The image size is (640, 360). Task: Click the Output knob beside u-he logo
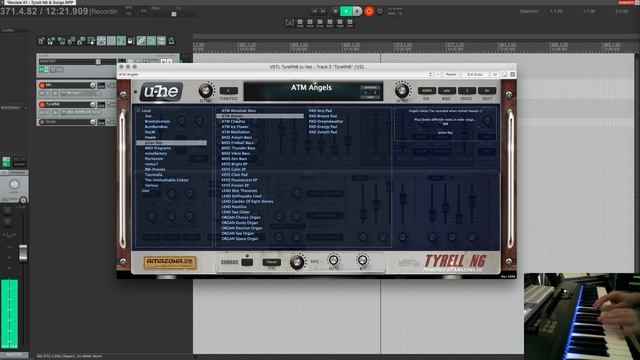pos(206,91)
